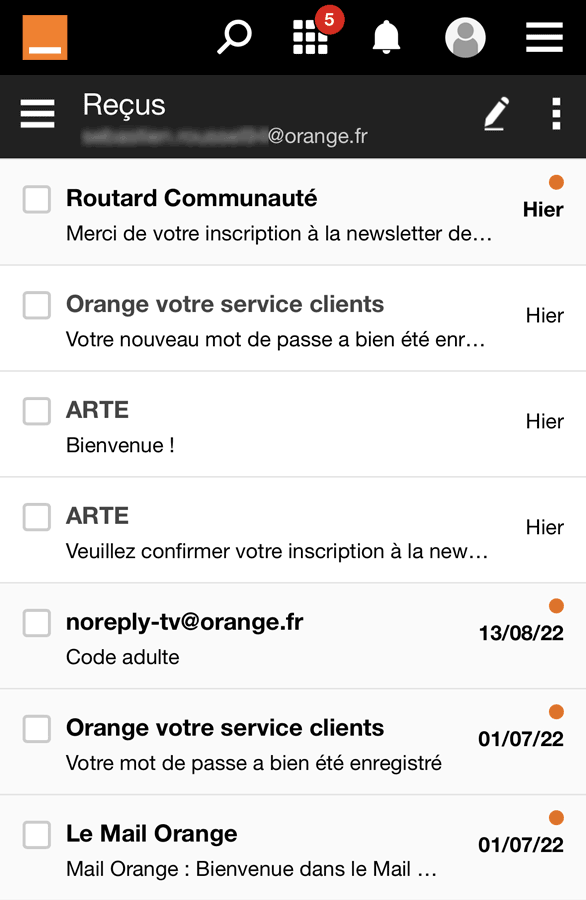Open the mail folders menu beside Reçus
Viewport: 586px width, 900px height.
tap(38, 114)
